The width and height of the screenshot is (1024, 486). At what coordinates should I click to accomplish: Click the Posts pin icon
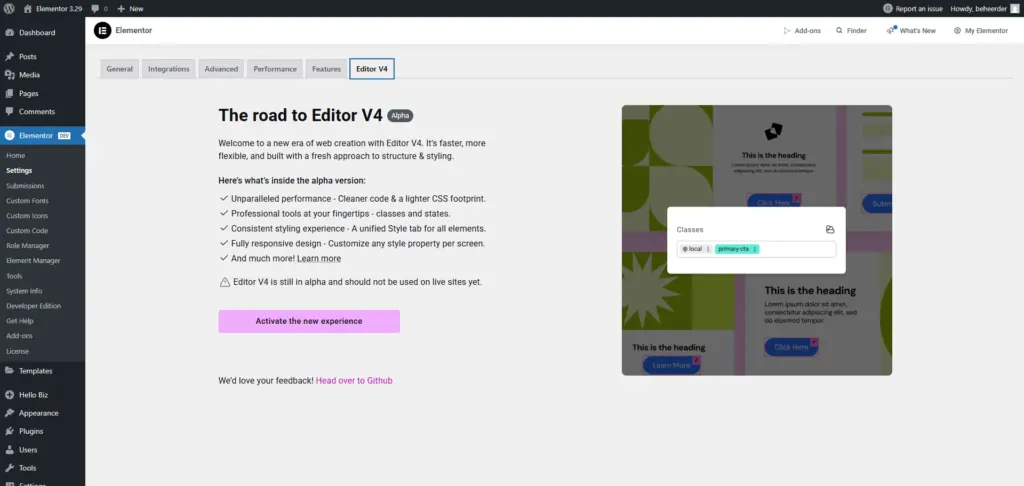point(9,57)
